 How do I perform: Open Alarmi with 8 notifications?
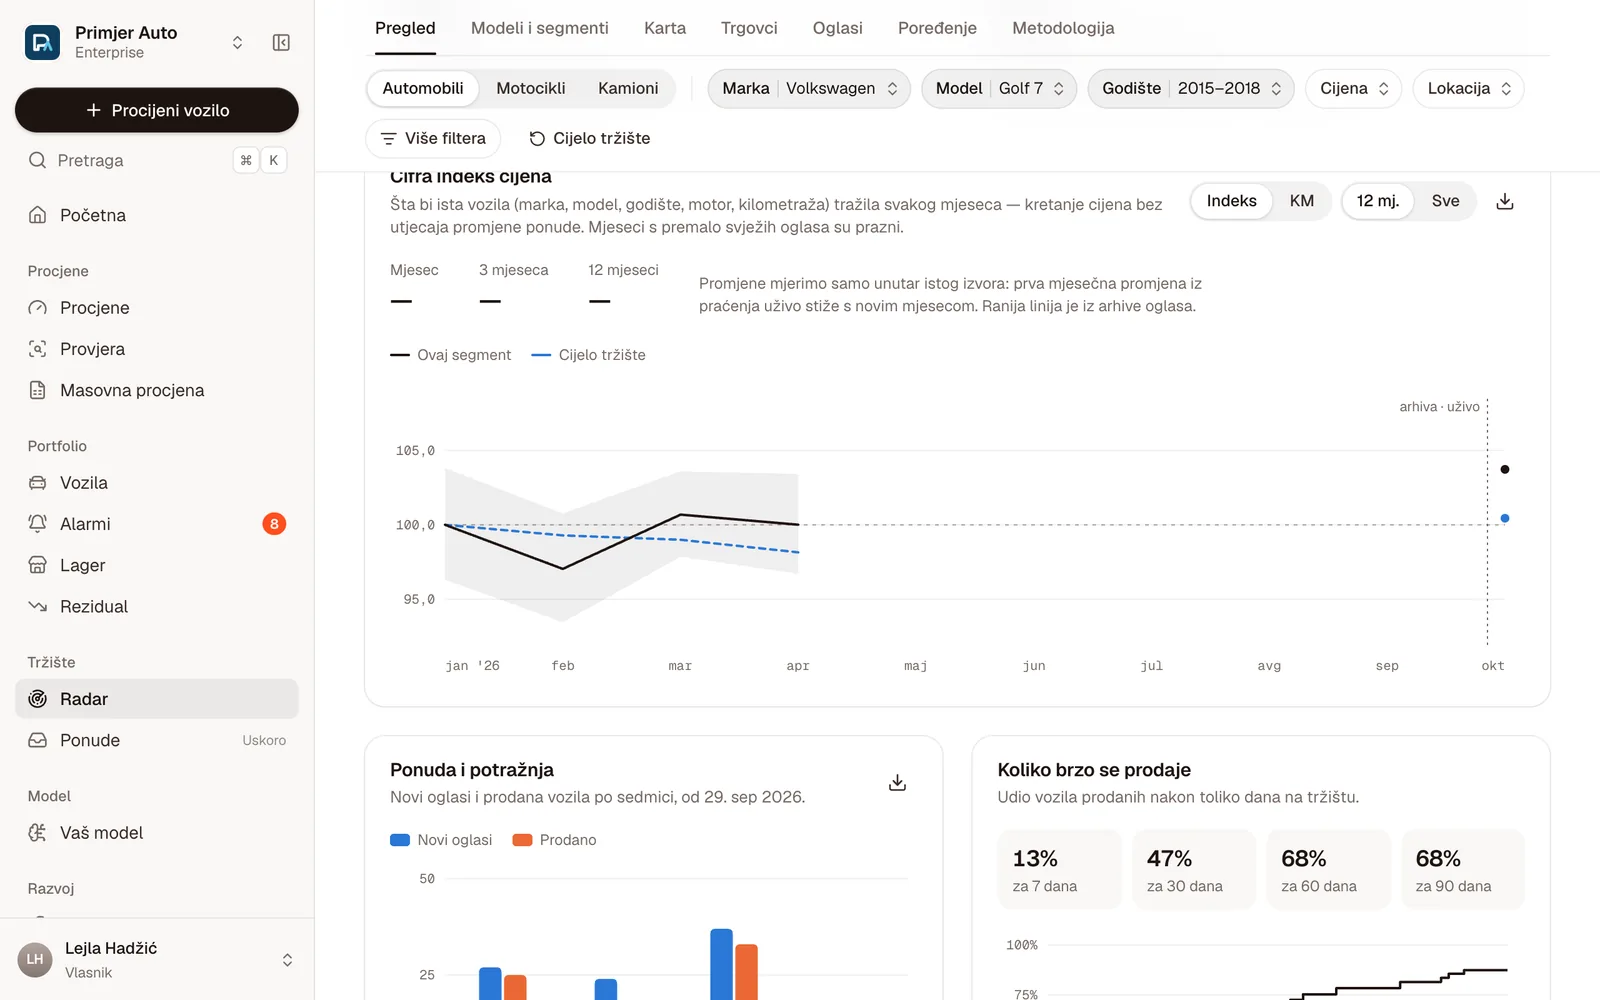coord(157,524)
